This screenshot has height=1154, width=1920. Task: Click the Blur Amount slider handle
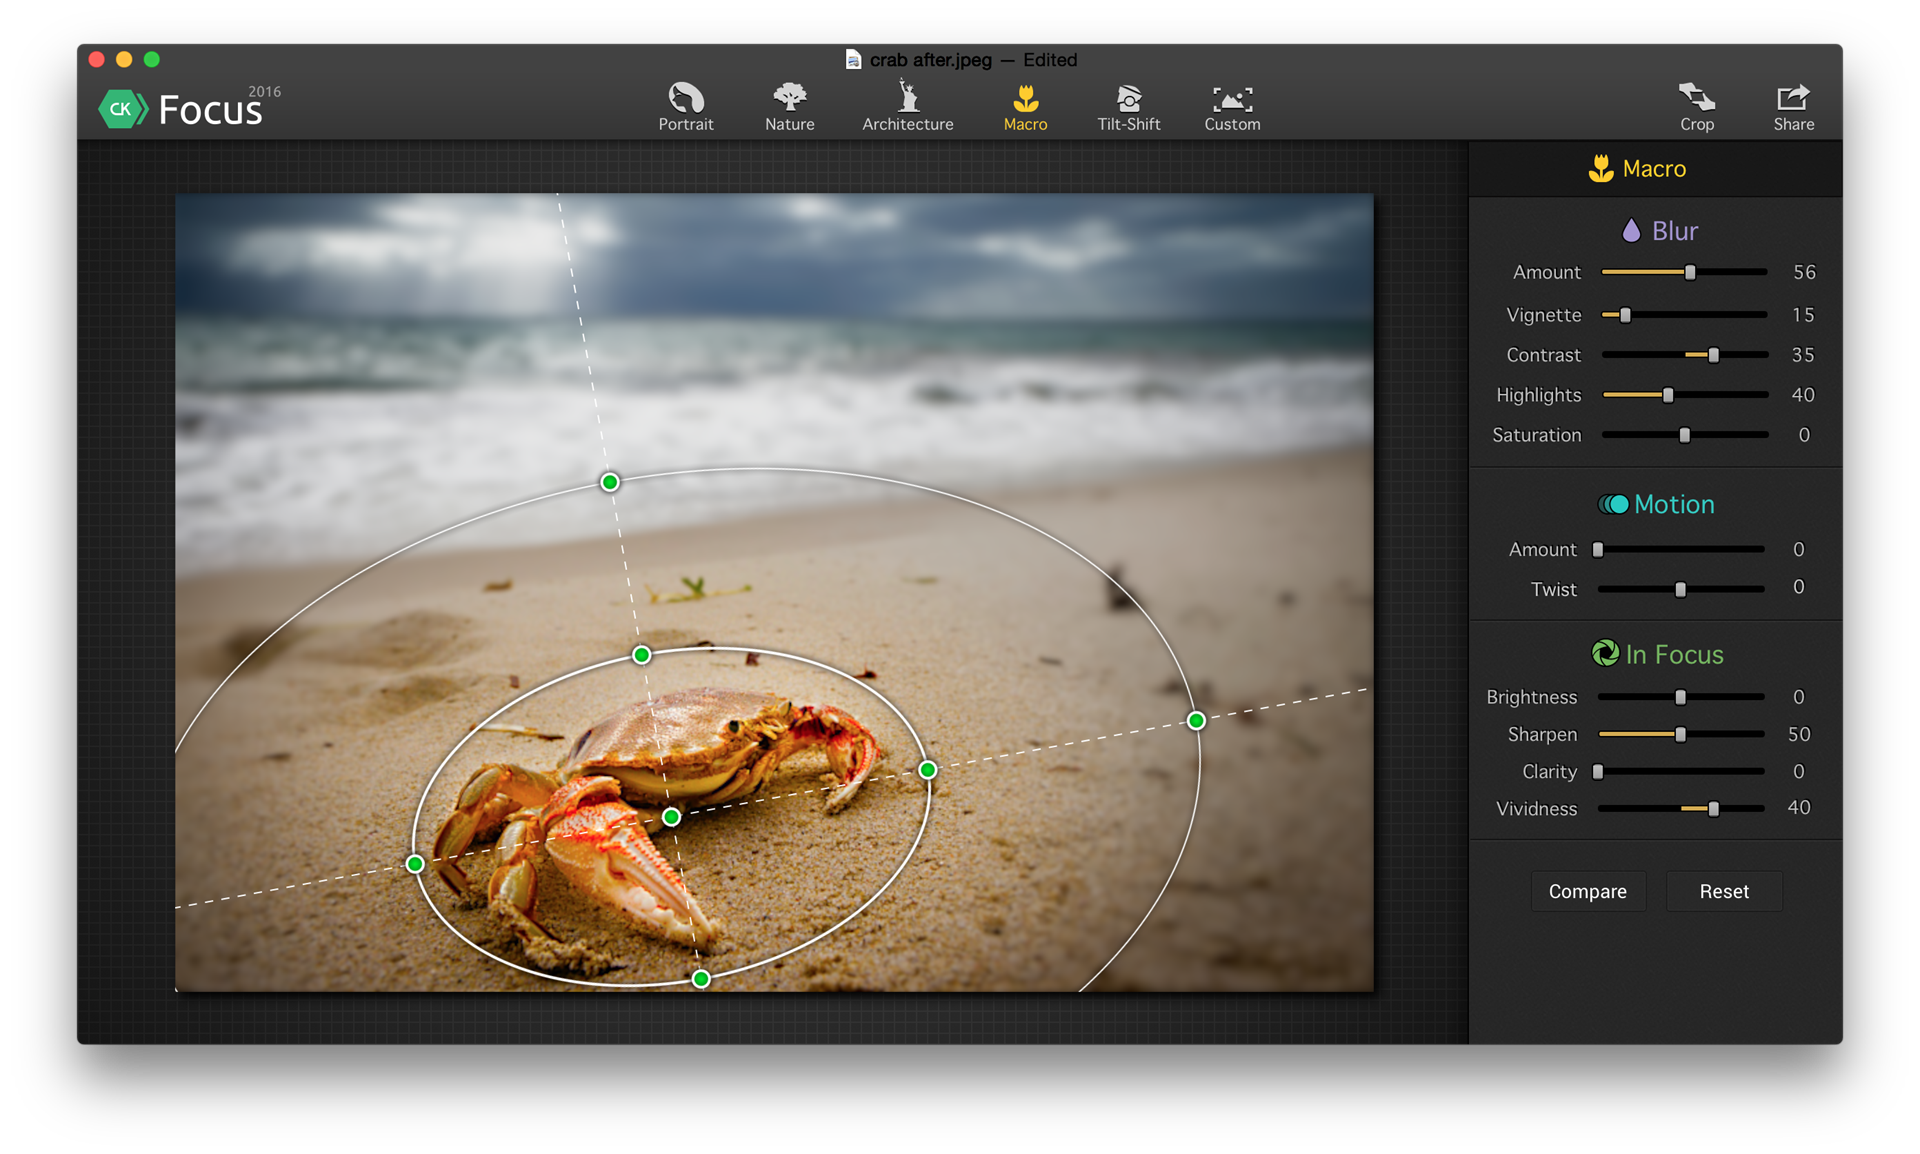coord(1689,271)
